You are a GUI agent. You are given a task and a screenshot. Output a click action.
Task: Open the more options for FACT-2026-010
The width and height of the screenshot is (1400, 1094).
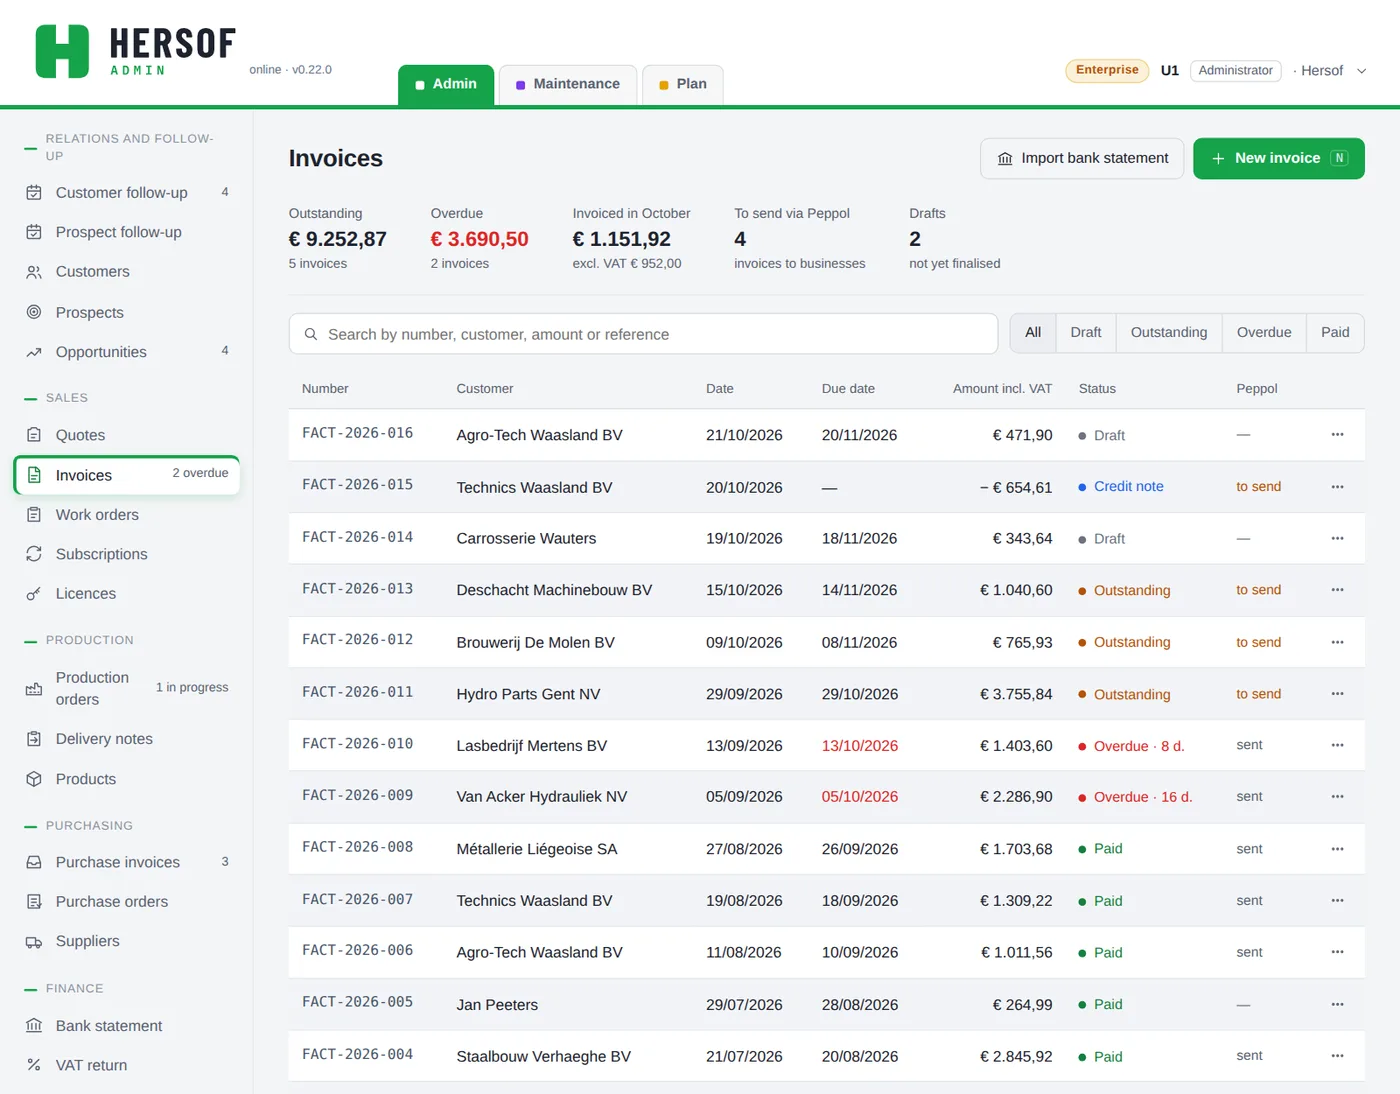click(1337, 745)
